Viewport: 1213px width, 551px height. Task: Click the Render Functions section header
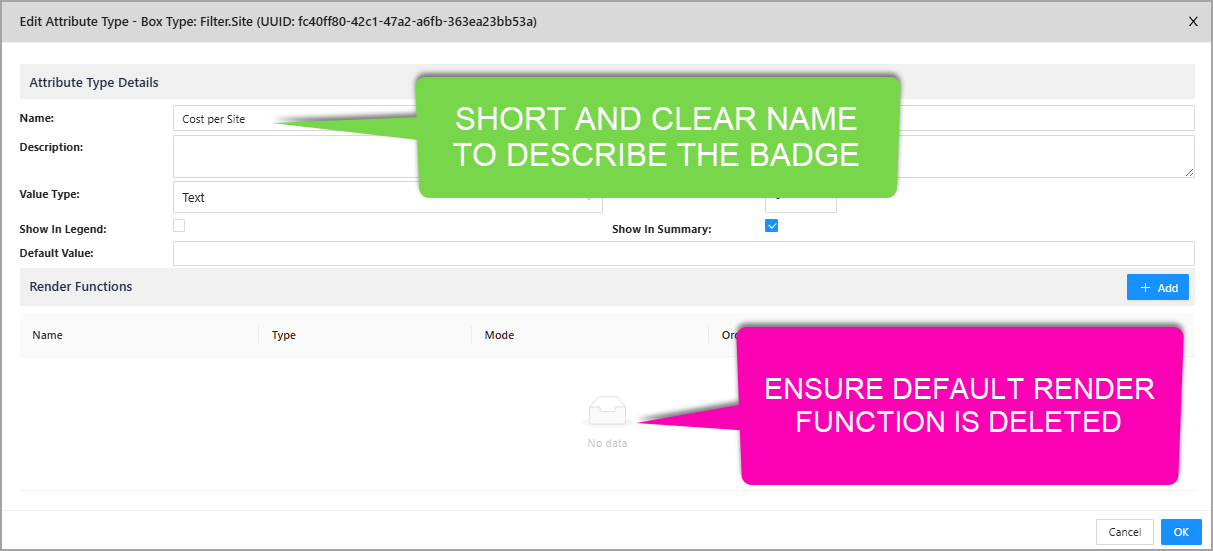click(81, 287)
